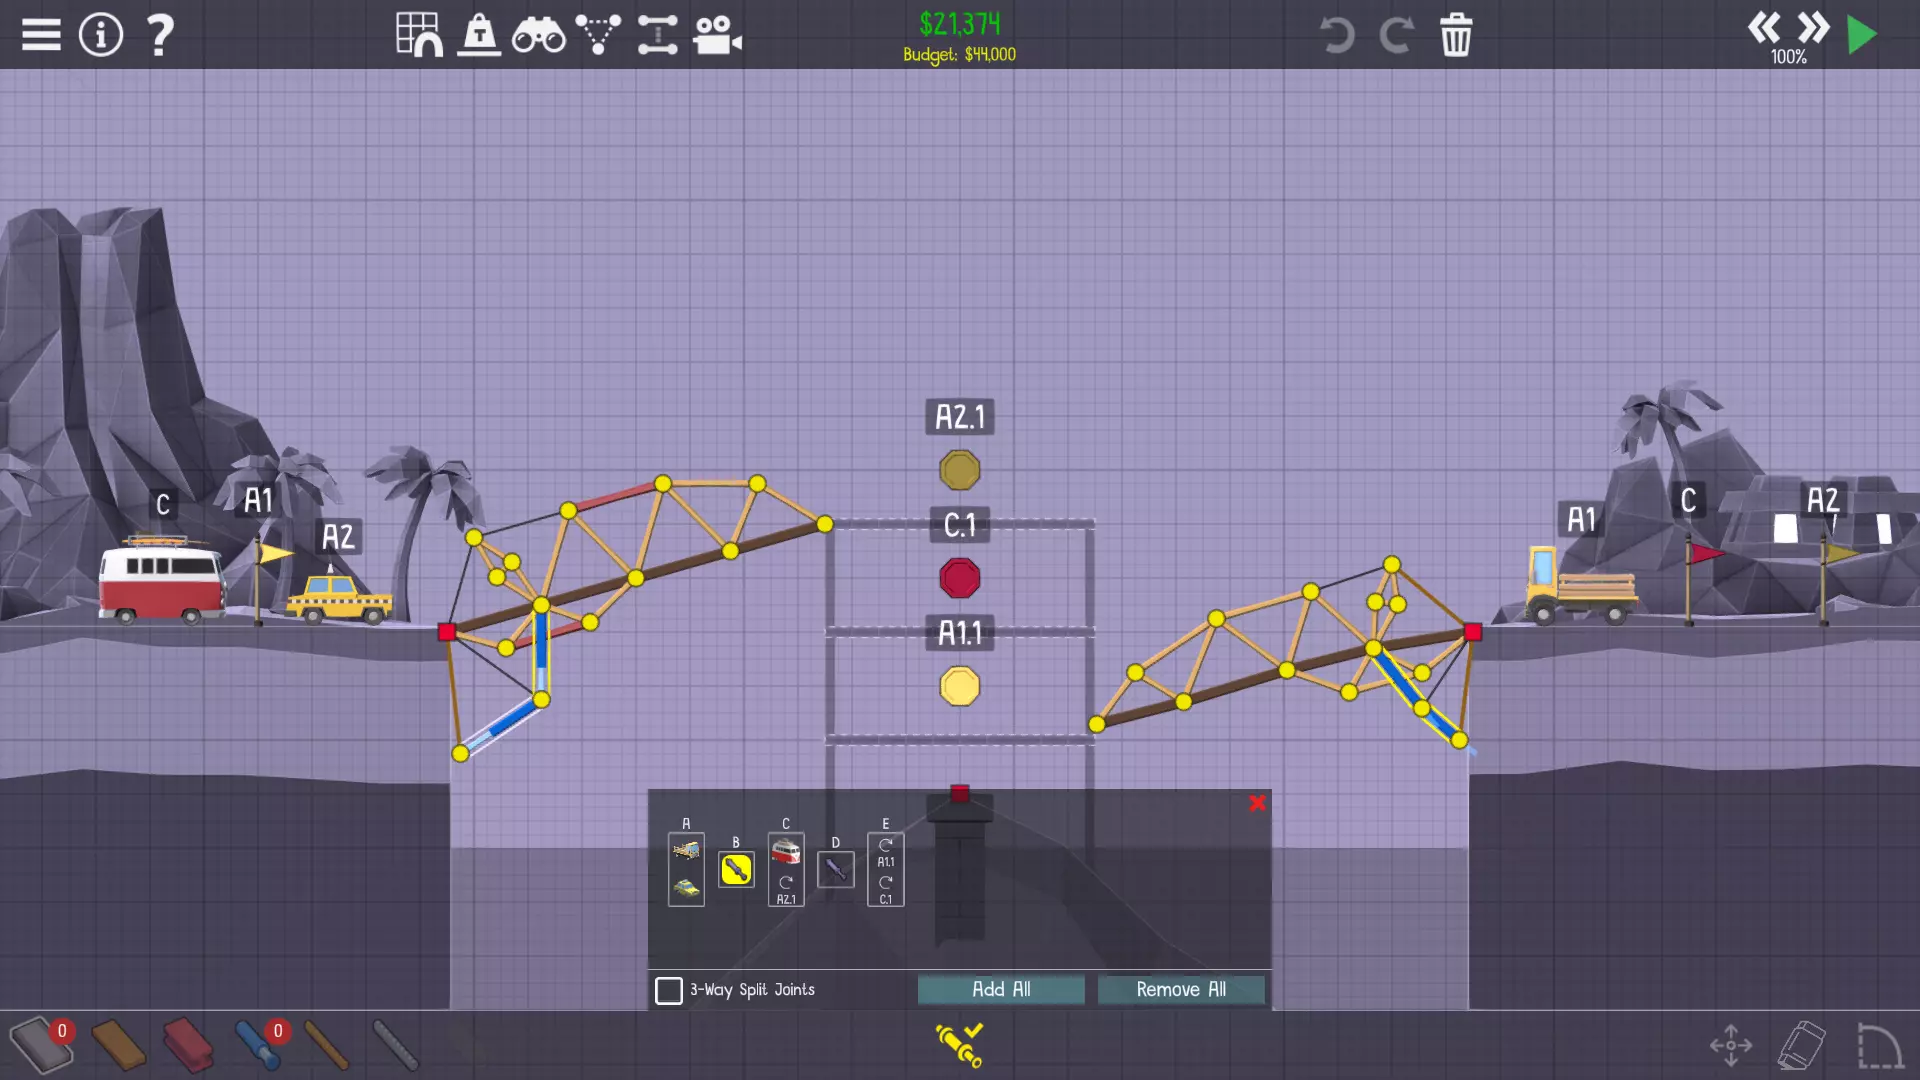Select the red reinforced road material

coord(187,1045)
